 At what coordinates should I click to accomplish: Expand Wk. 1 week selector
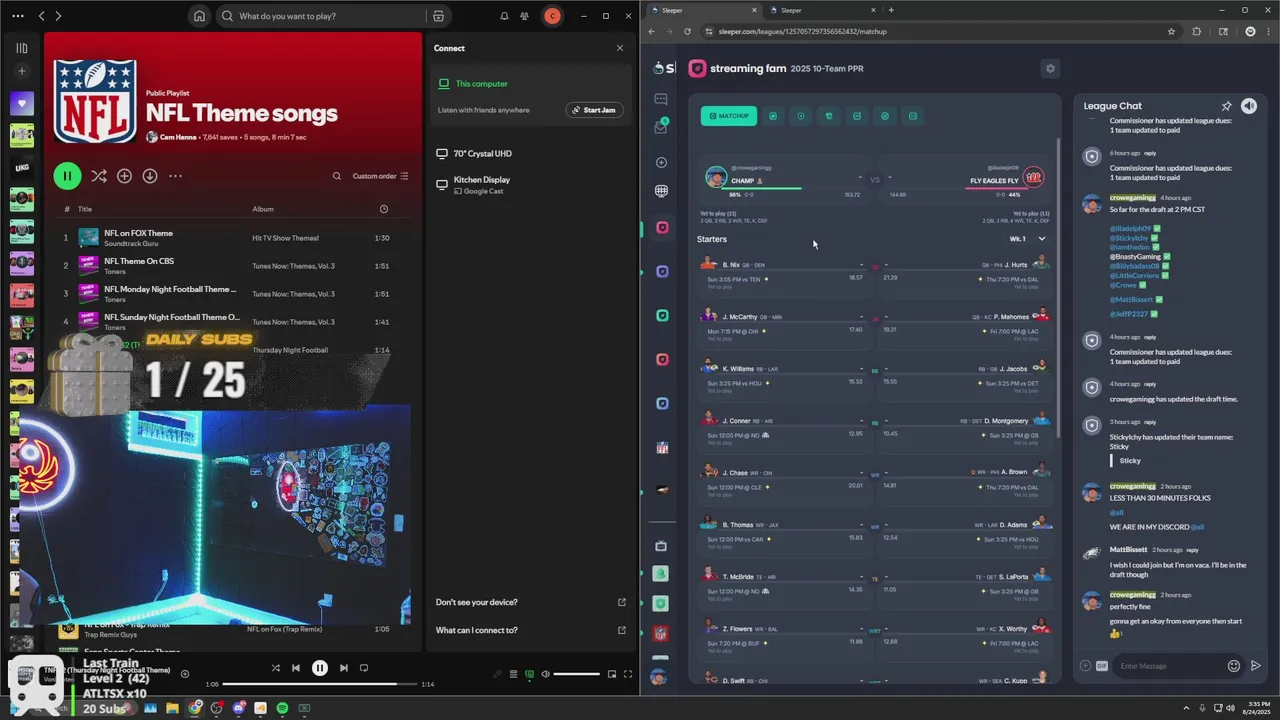point(1027,239)
